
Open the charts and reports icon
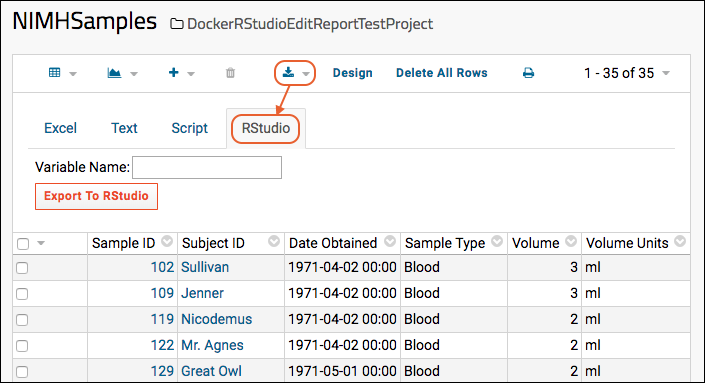point(114,73)
